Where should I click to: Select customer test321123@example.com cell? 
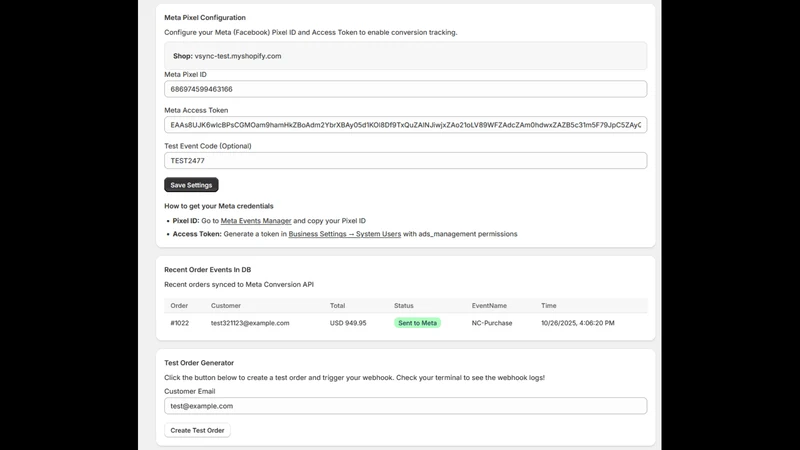pyautogui.click(x=250, y=323)
